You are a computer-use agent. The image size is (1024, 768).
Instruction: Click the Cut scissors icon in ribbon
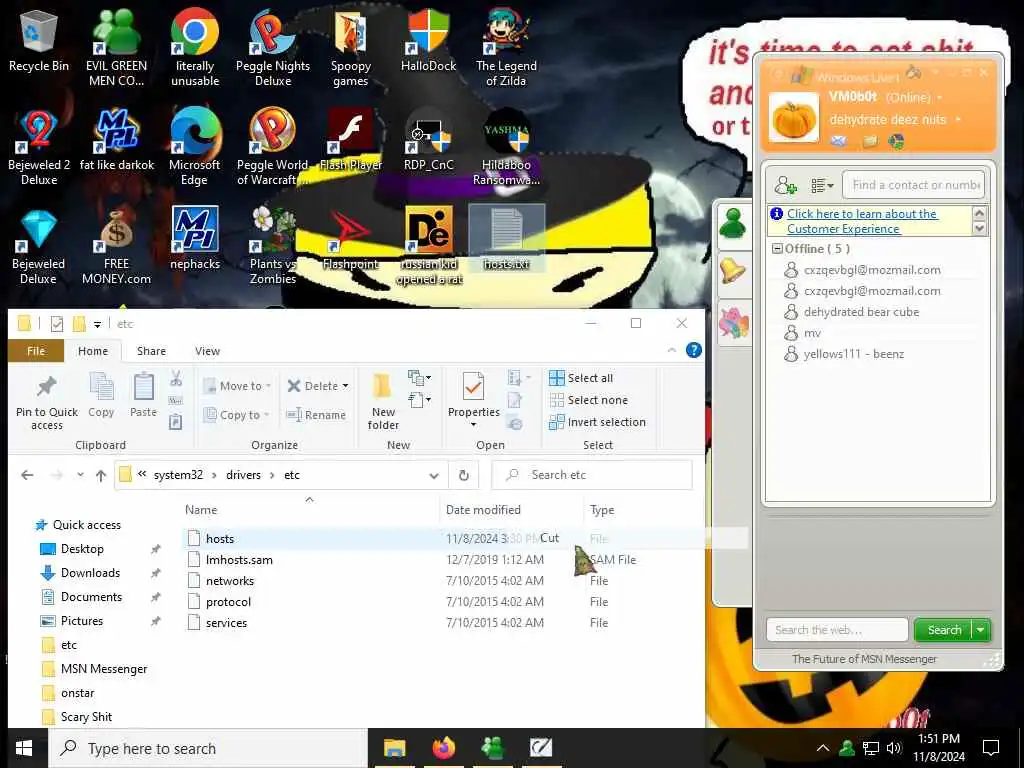(x=176, y=379)
